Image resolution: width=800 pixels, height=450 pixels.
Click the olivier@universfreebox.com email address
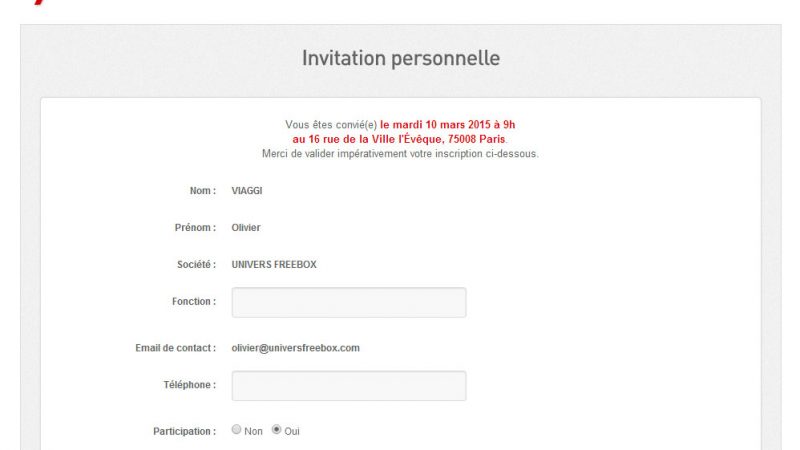[295, 348]
